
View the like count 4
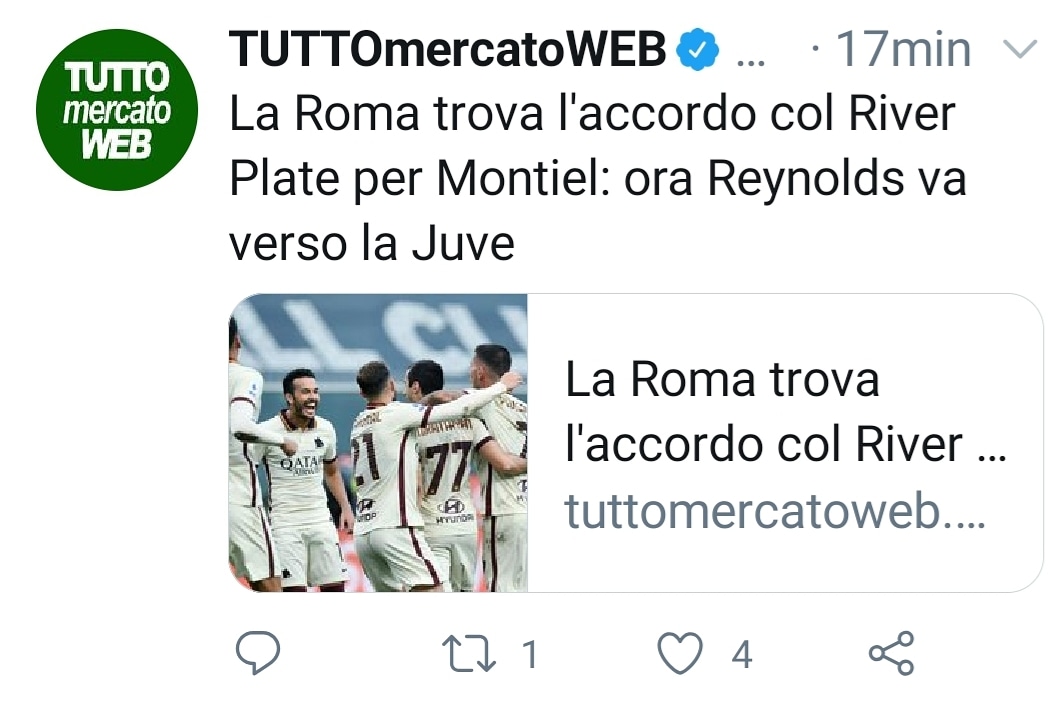click(741, 654)
